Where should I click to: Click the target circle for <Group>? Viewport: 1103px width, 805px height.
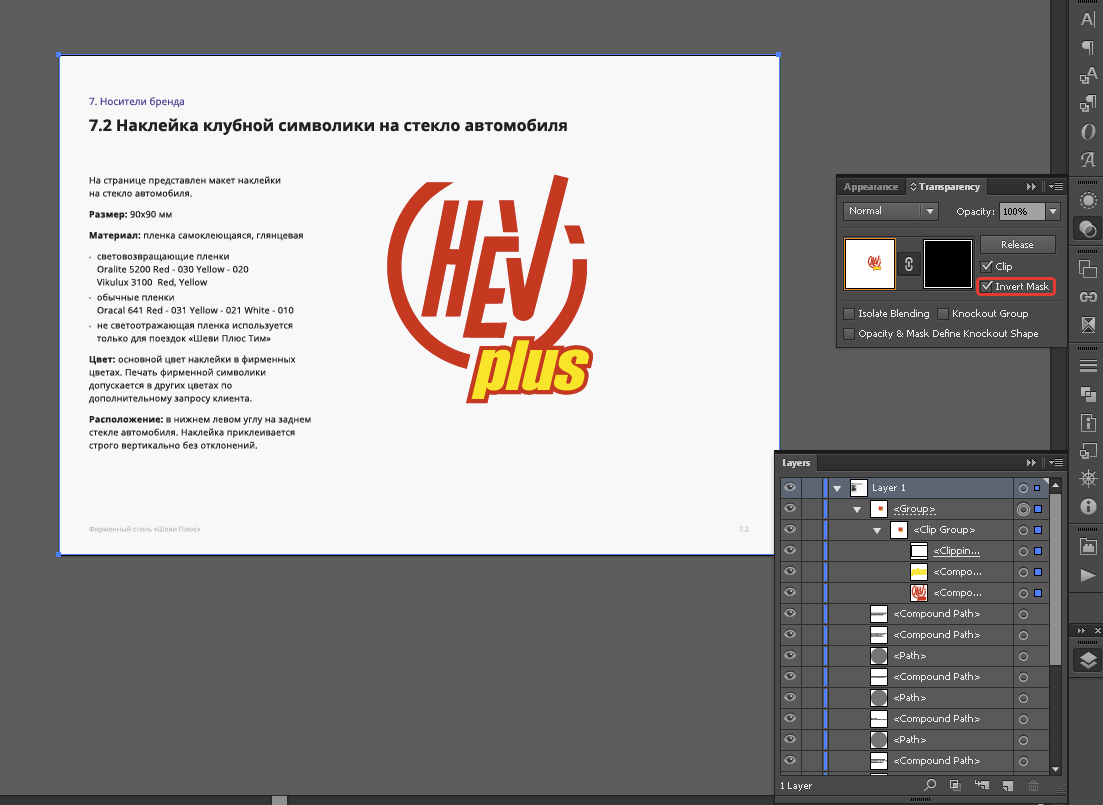click(1024, 509)
